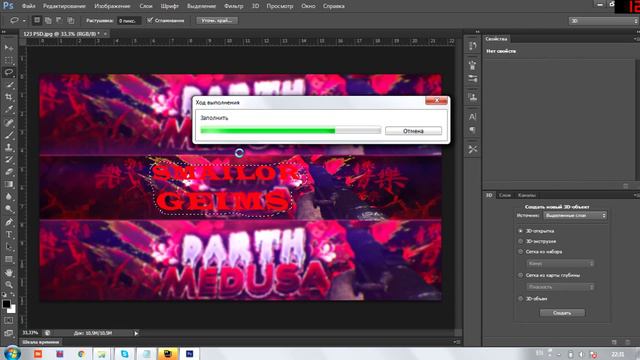
Task: Select the Healing Brush tool
Action: click(x=9, y=122)
